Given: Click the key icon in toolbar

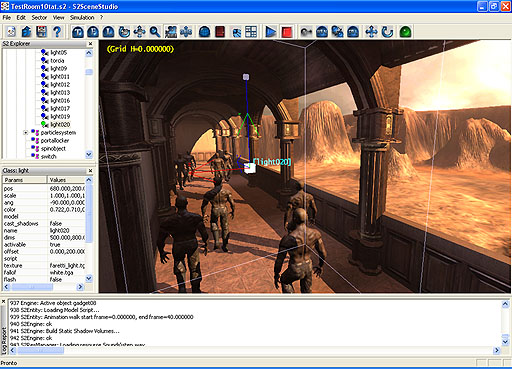Looking at the screenshot, I should [x=306, y=32].
